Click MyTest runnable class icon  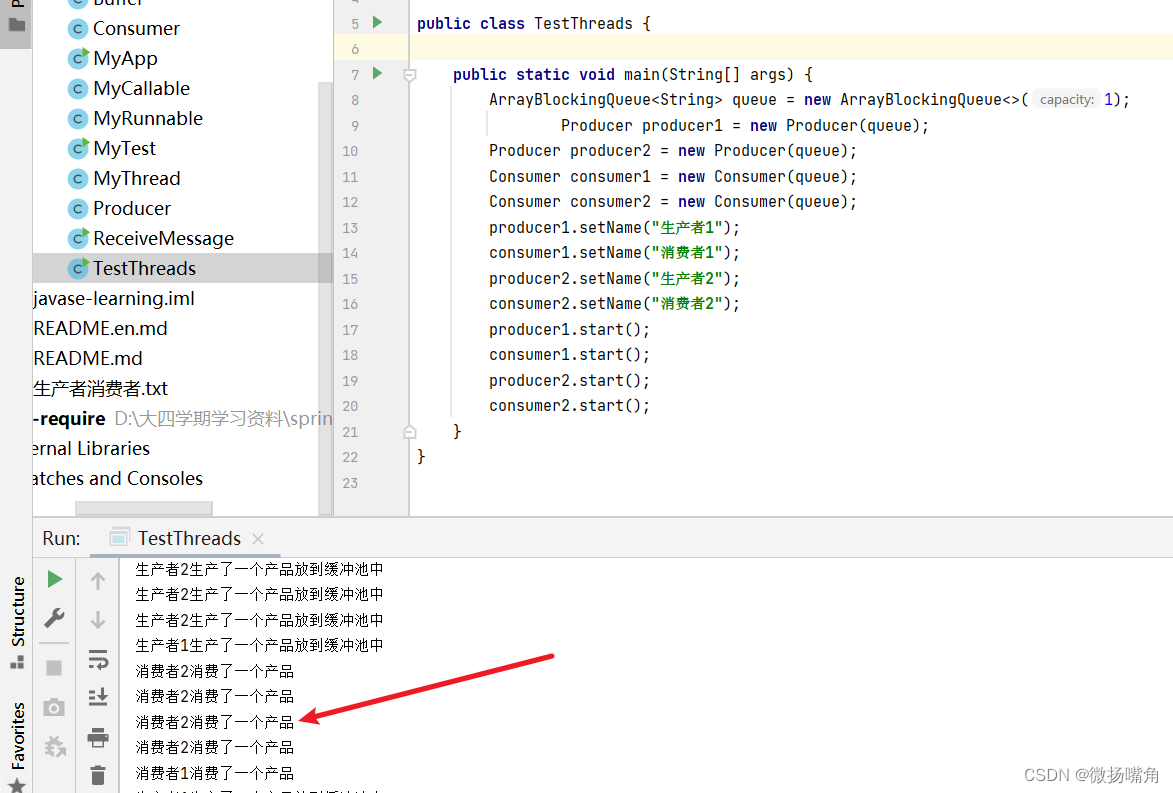(x=78, y=147)
